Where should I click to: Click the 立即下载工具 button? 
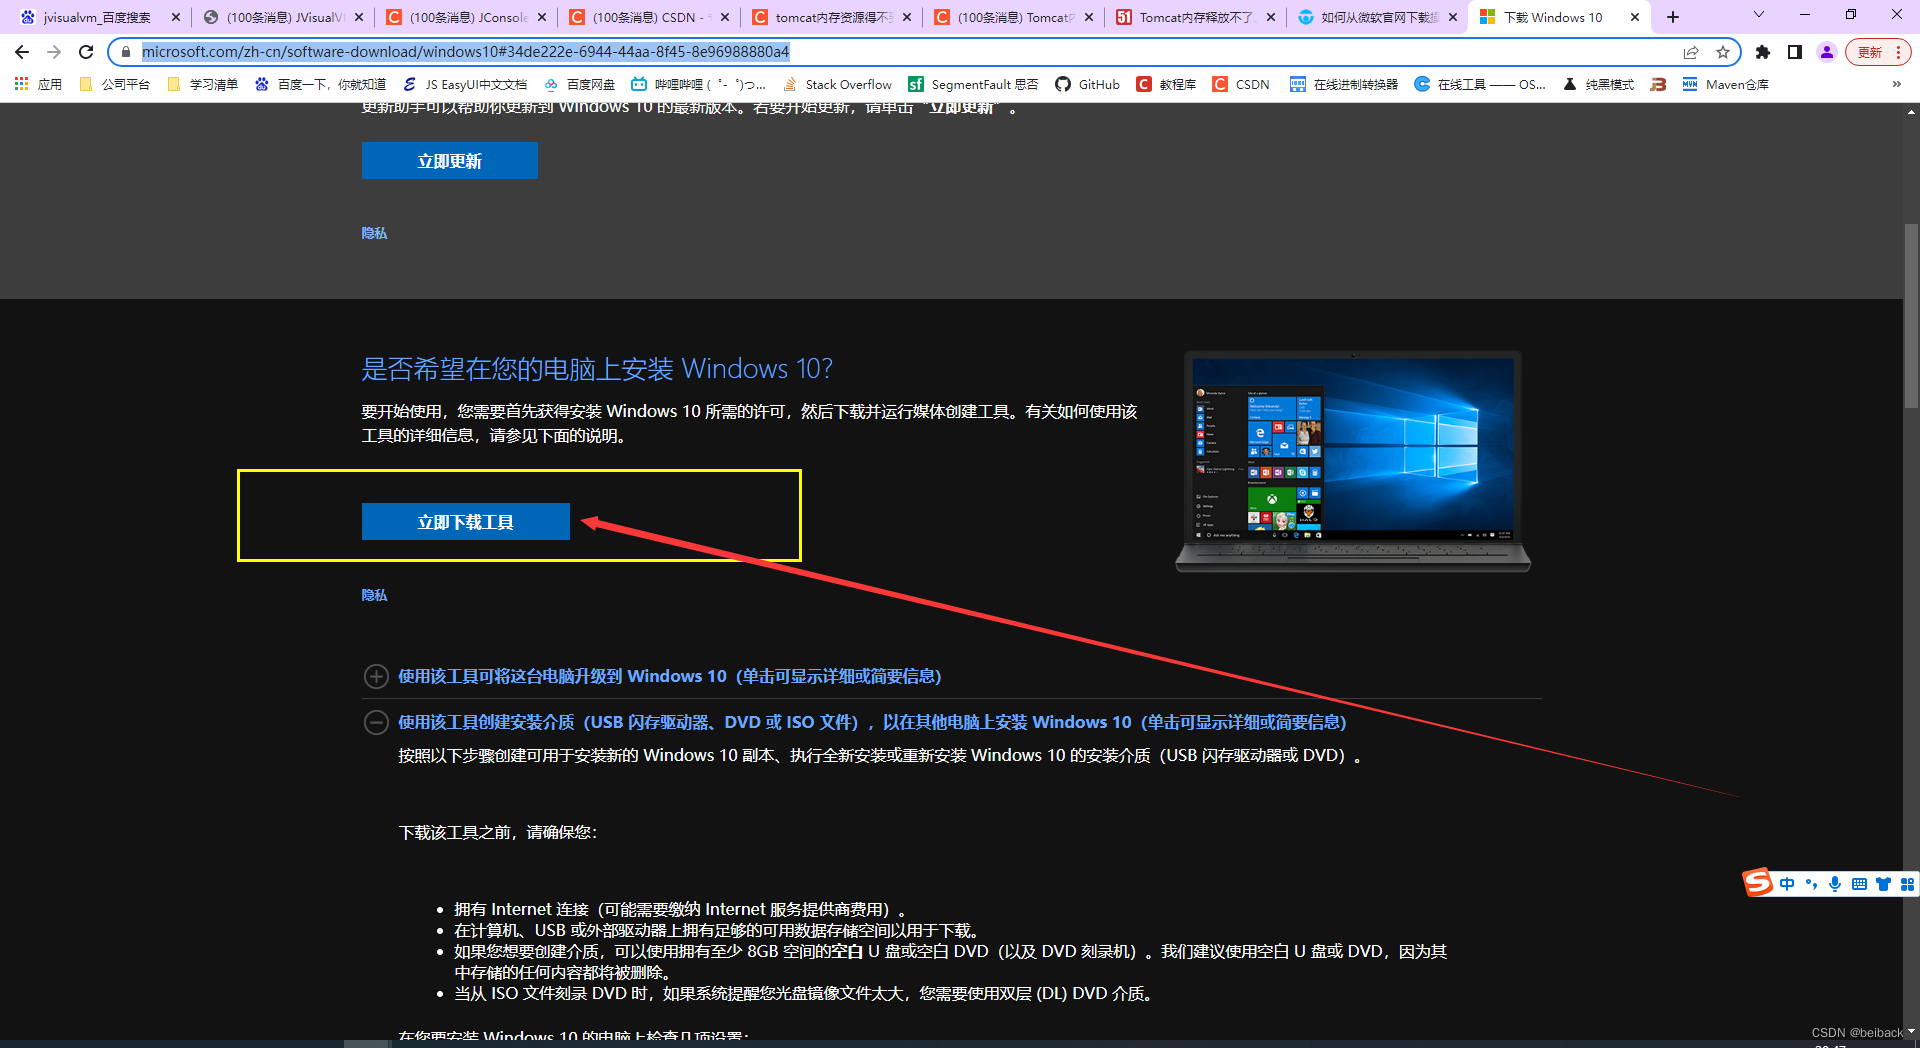466,522
